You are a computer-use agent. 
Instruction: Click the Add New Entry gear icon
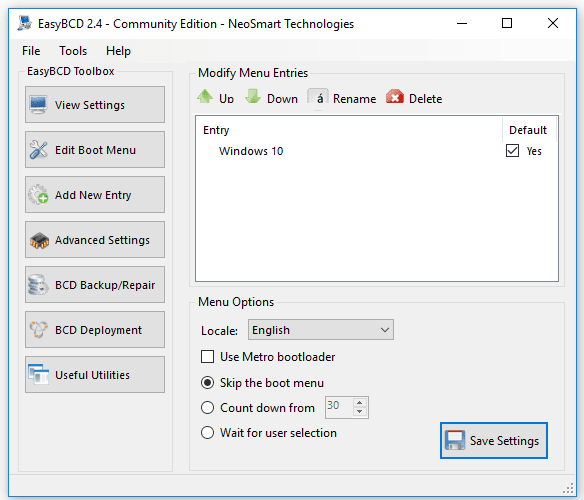coord(38,194)
